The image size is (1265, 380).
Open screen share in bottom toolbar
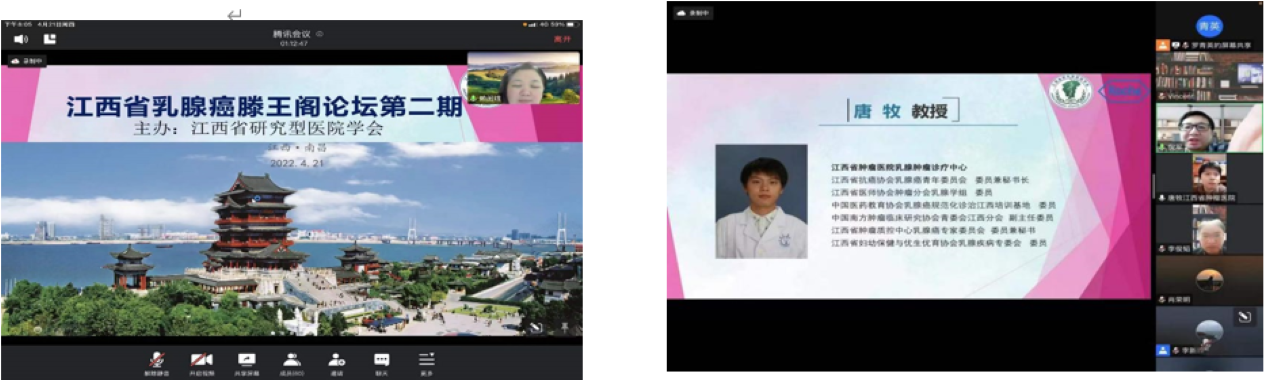click(x=246, y=361)
